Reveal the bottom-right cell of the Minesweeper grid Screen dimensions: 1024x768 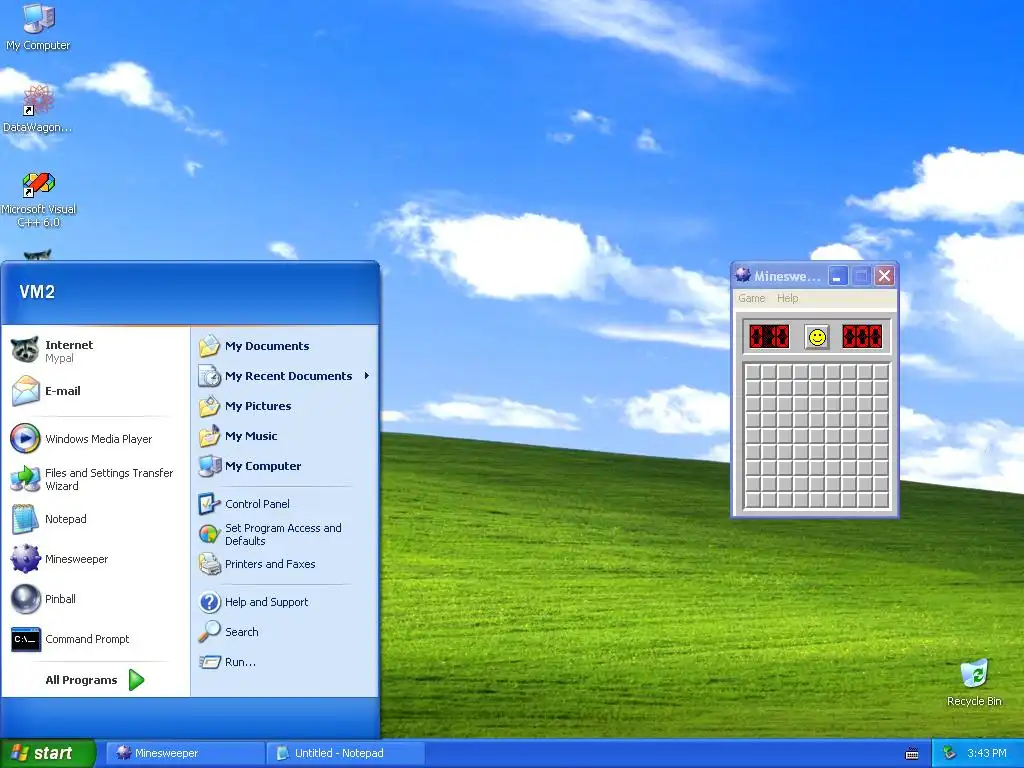881,500
